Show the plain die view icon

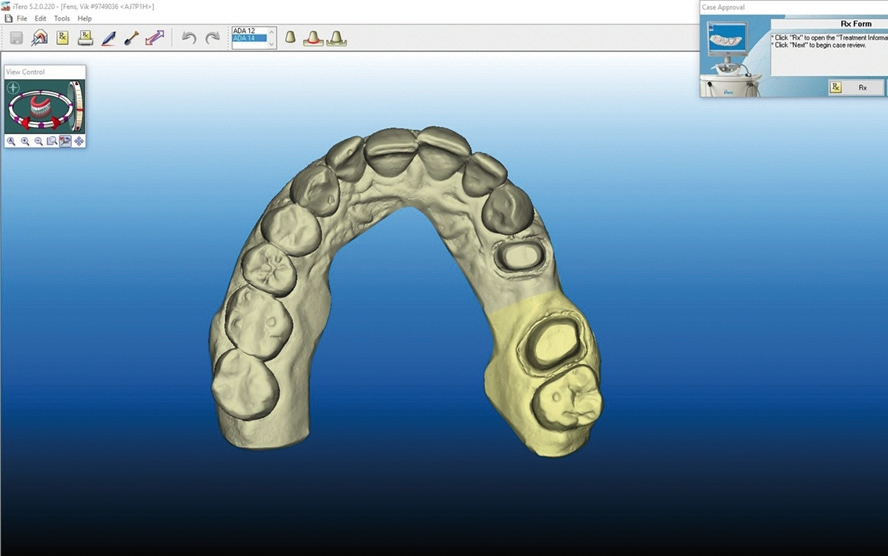(290, 37)
